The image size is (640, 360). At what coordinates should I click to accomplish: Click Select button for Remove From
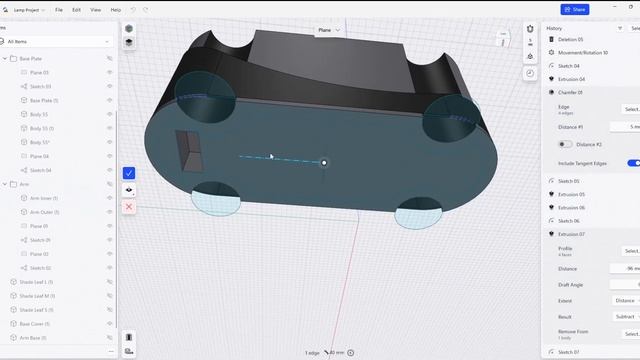point(631,334)
